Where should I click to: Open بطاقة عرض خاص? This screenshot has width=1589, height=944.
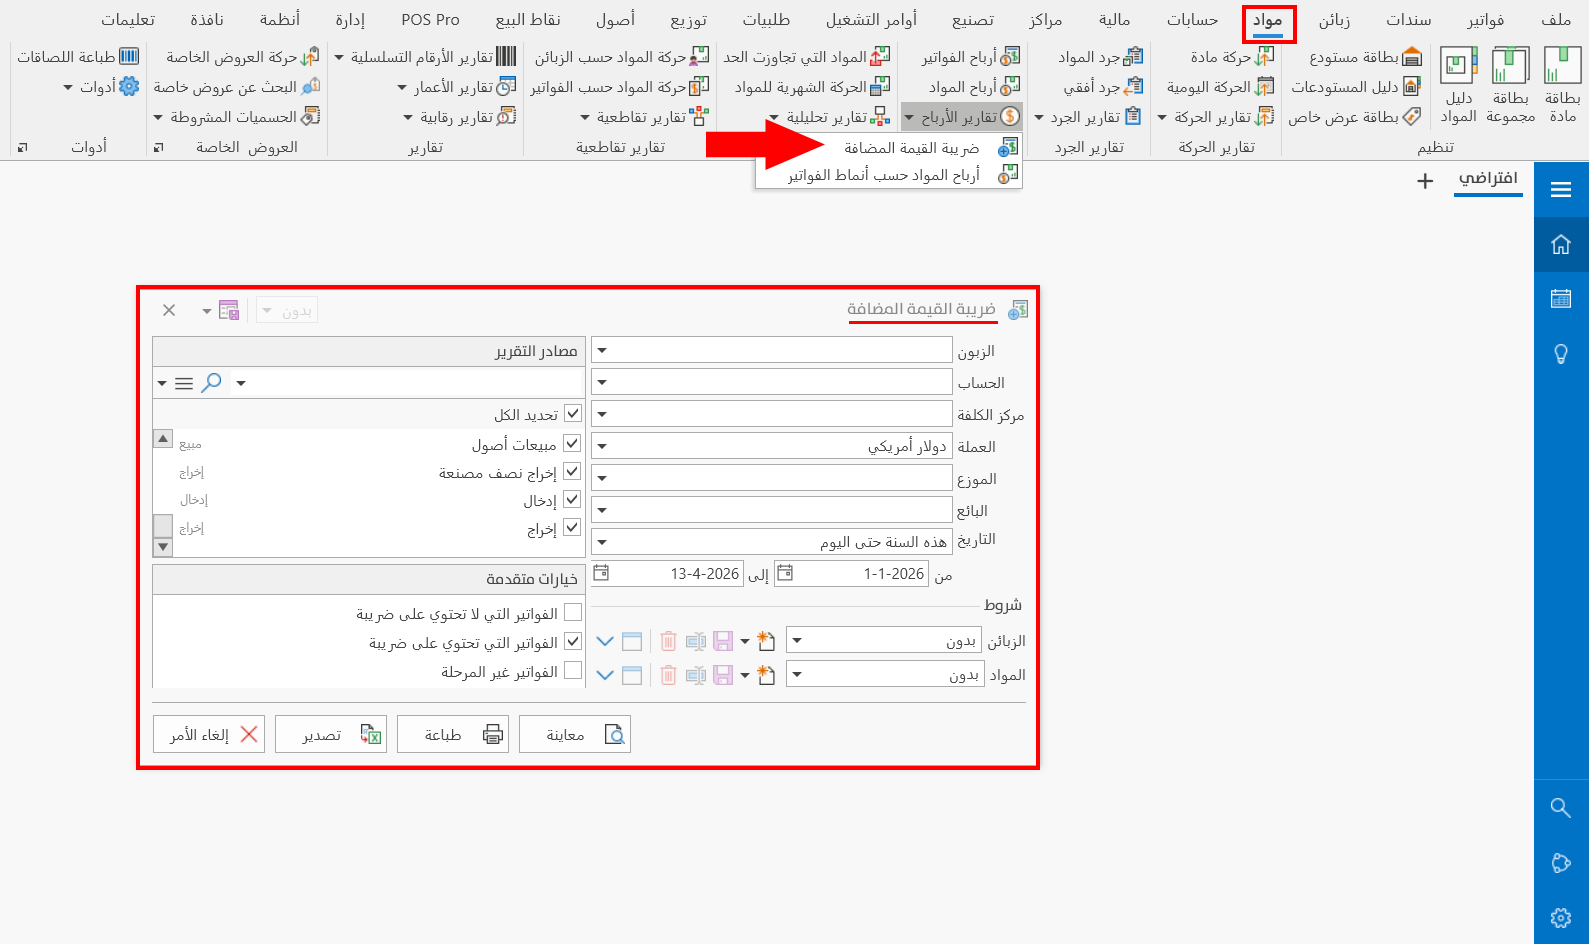click(1355, 117)
